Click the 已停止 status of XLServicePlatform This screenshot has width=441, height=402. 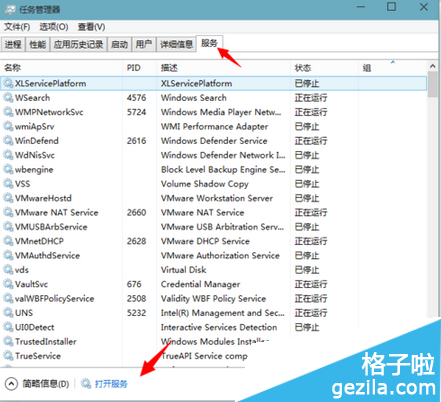(x=307, y=83)
